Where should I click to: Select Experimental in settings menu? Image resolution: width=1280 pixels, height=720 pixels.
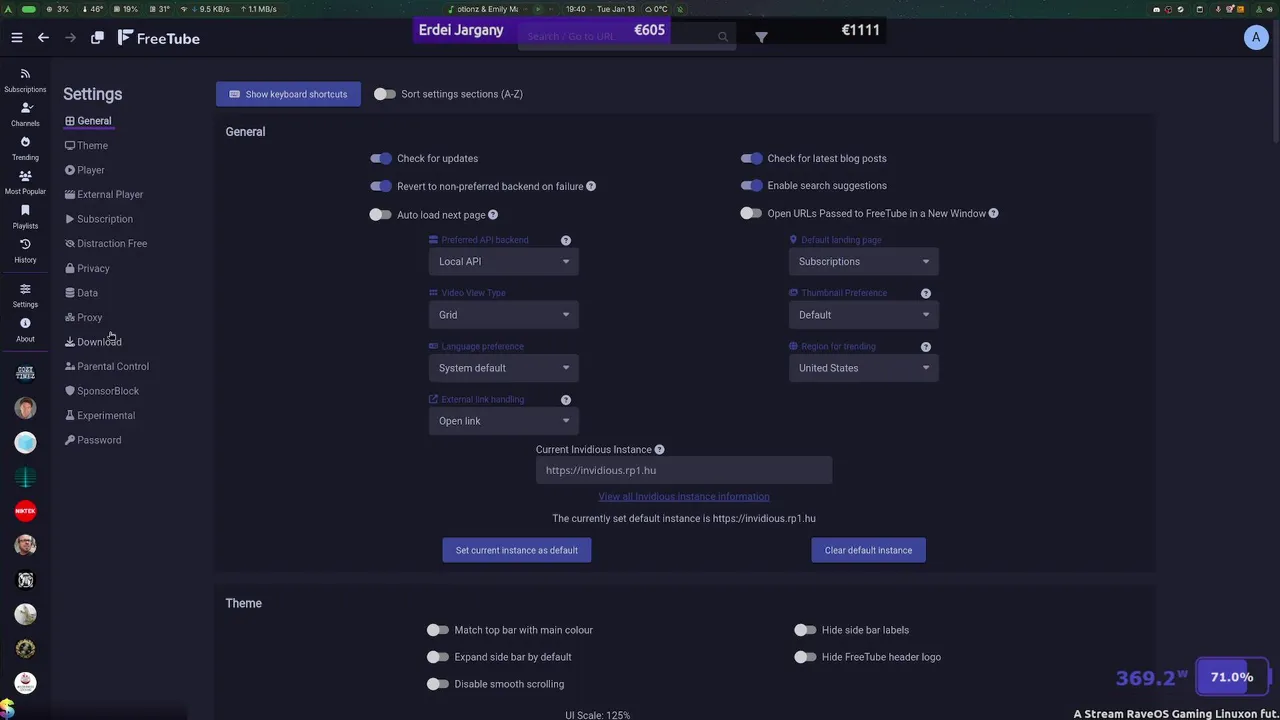pyautogui.click(x=100, y=416)
